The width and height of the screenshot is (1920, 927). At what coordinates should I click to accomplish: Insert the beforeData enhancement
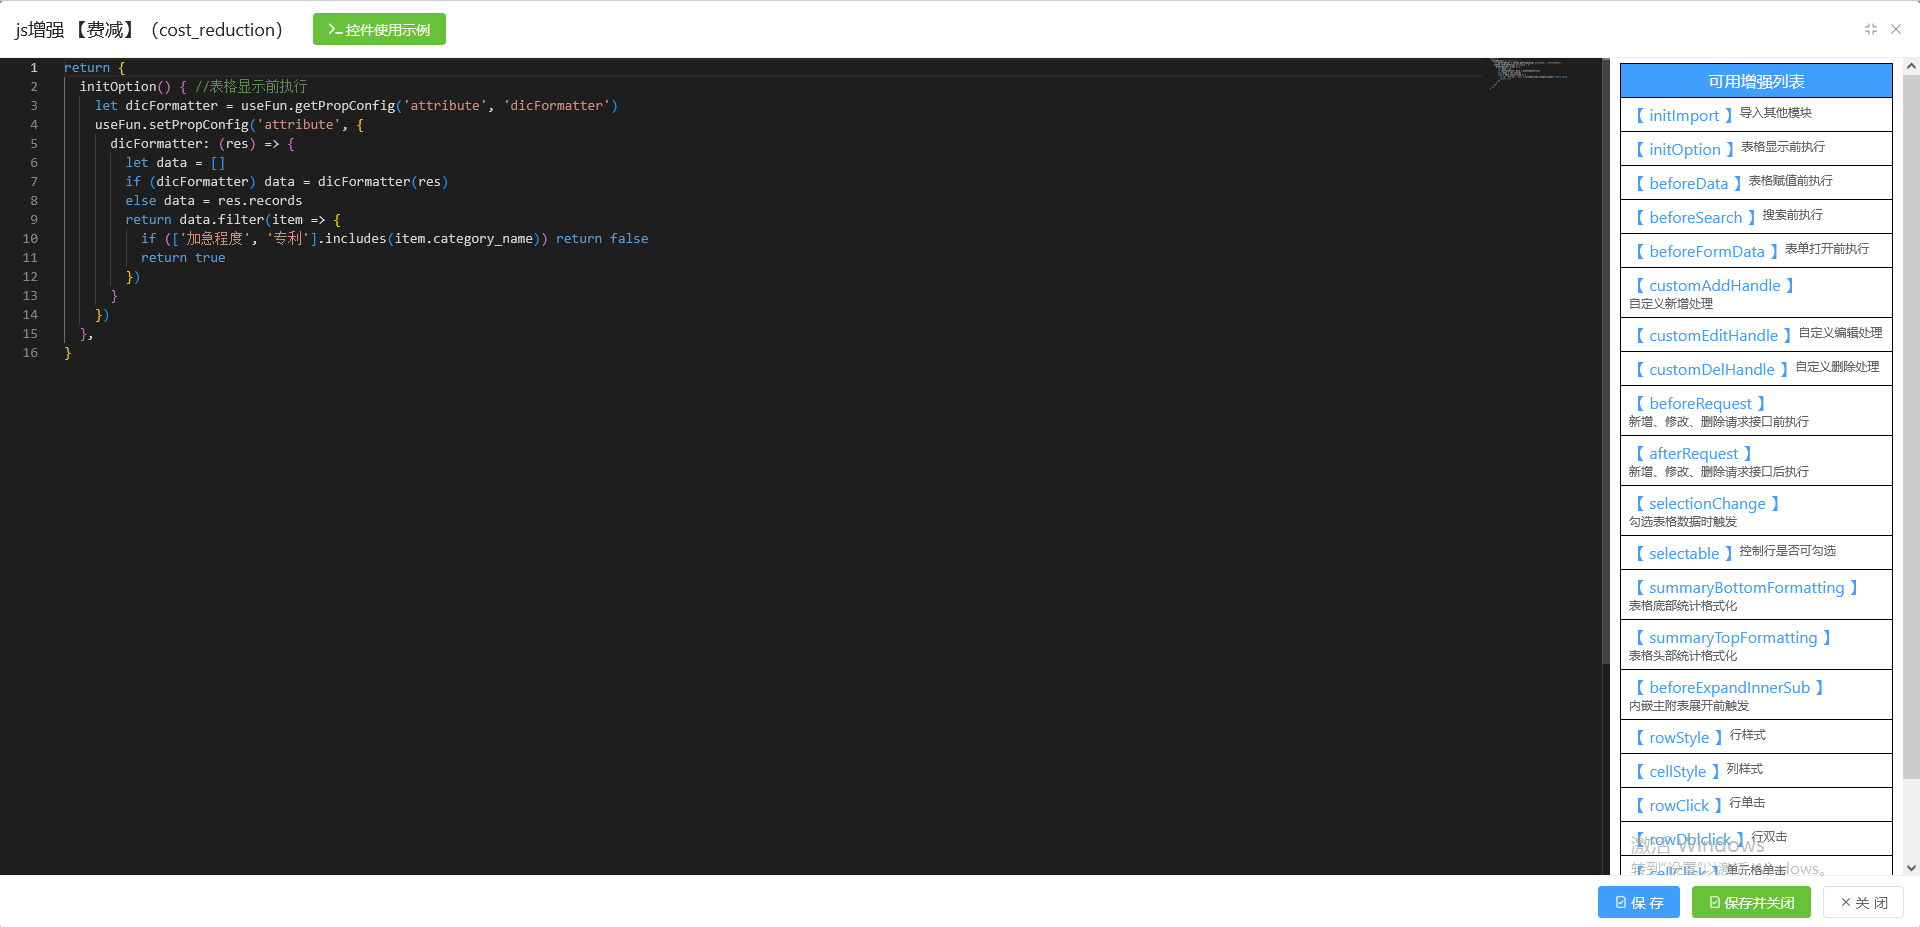(1688, 184)
